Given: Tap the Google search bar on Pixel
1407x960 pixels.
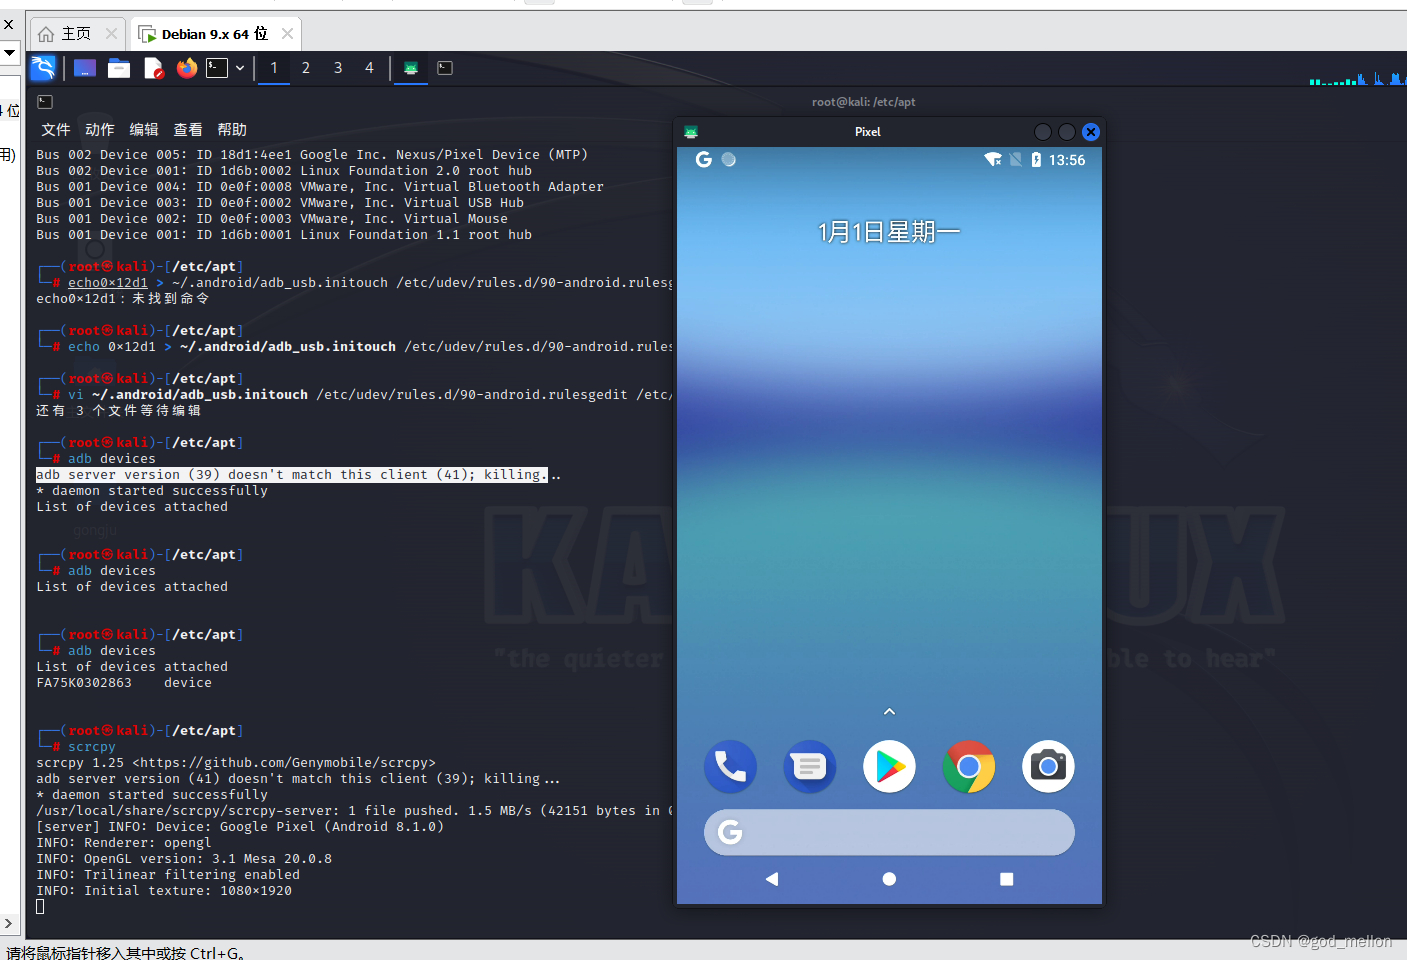Looking at the screenshot, I should (x=889, y=832).
